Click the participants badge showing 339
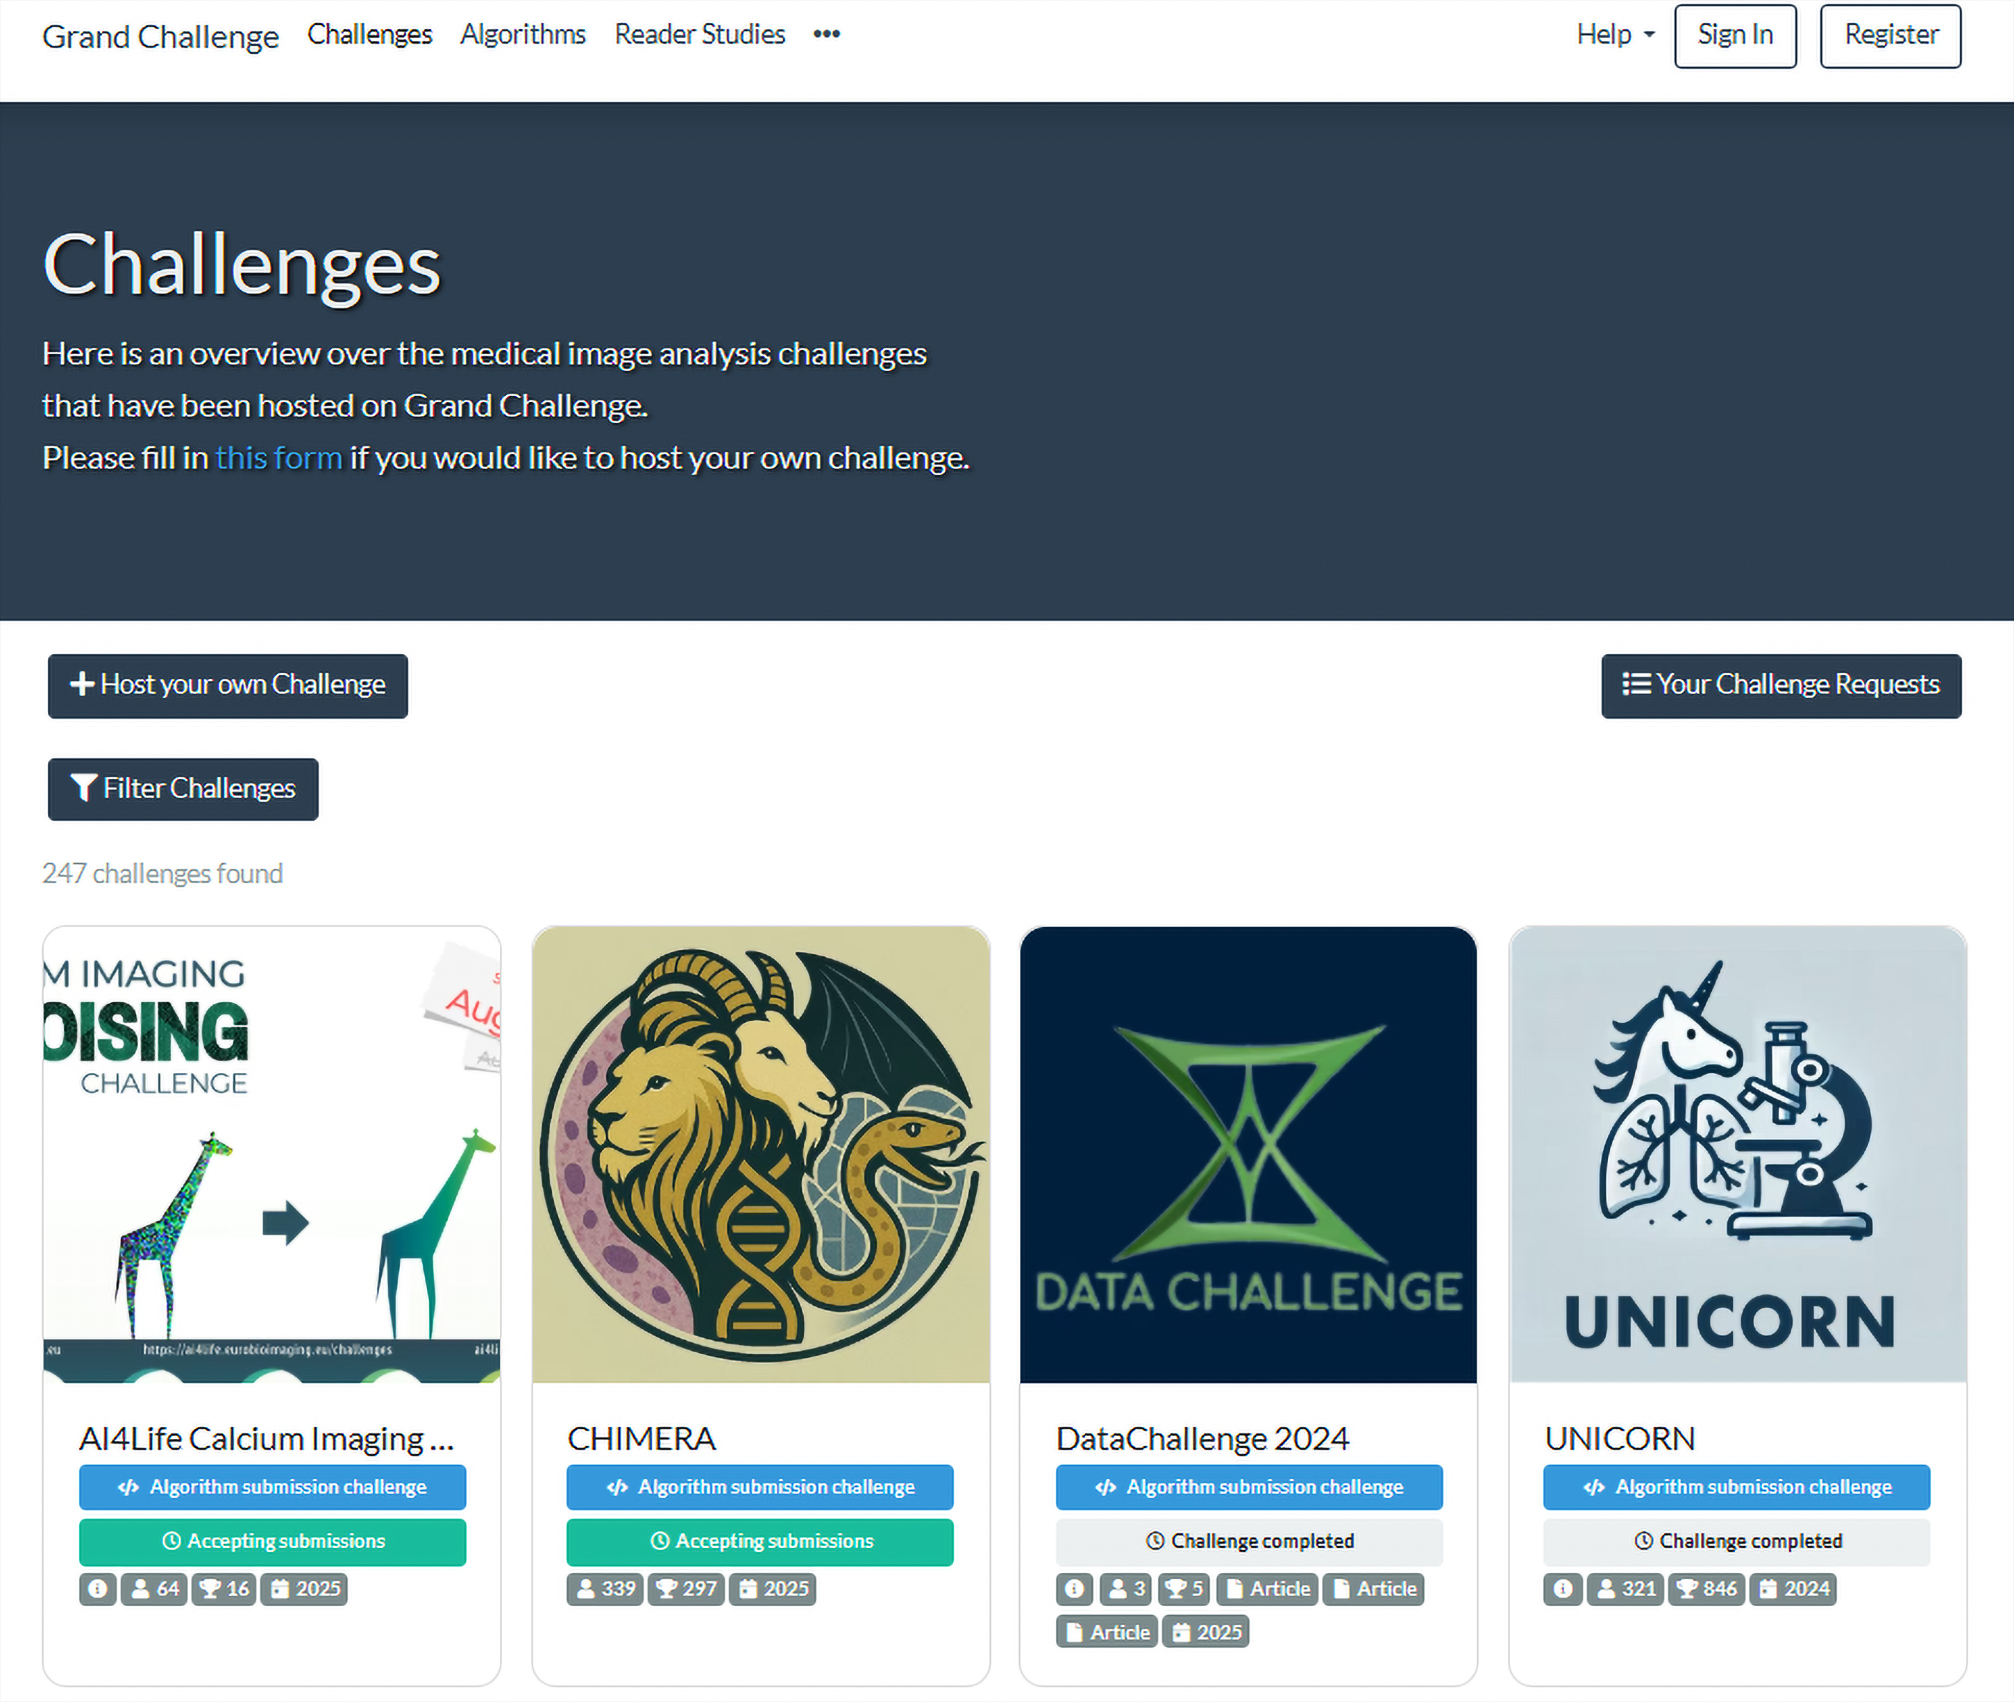This screenshot has width=2014, height=1702. click(605, 1588)
